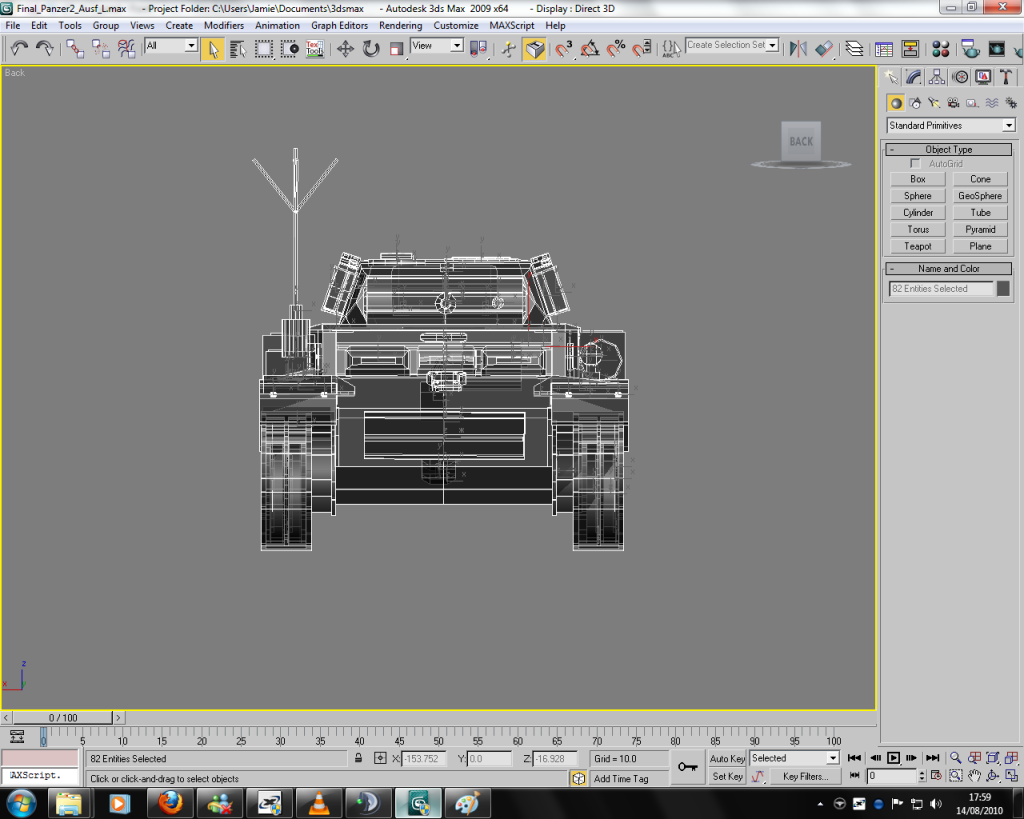Activate the Select and Rotate tool
This screenshot has width=1024, height=819.
coord(370,48)
